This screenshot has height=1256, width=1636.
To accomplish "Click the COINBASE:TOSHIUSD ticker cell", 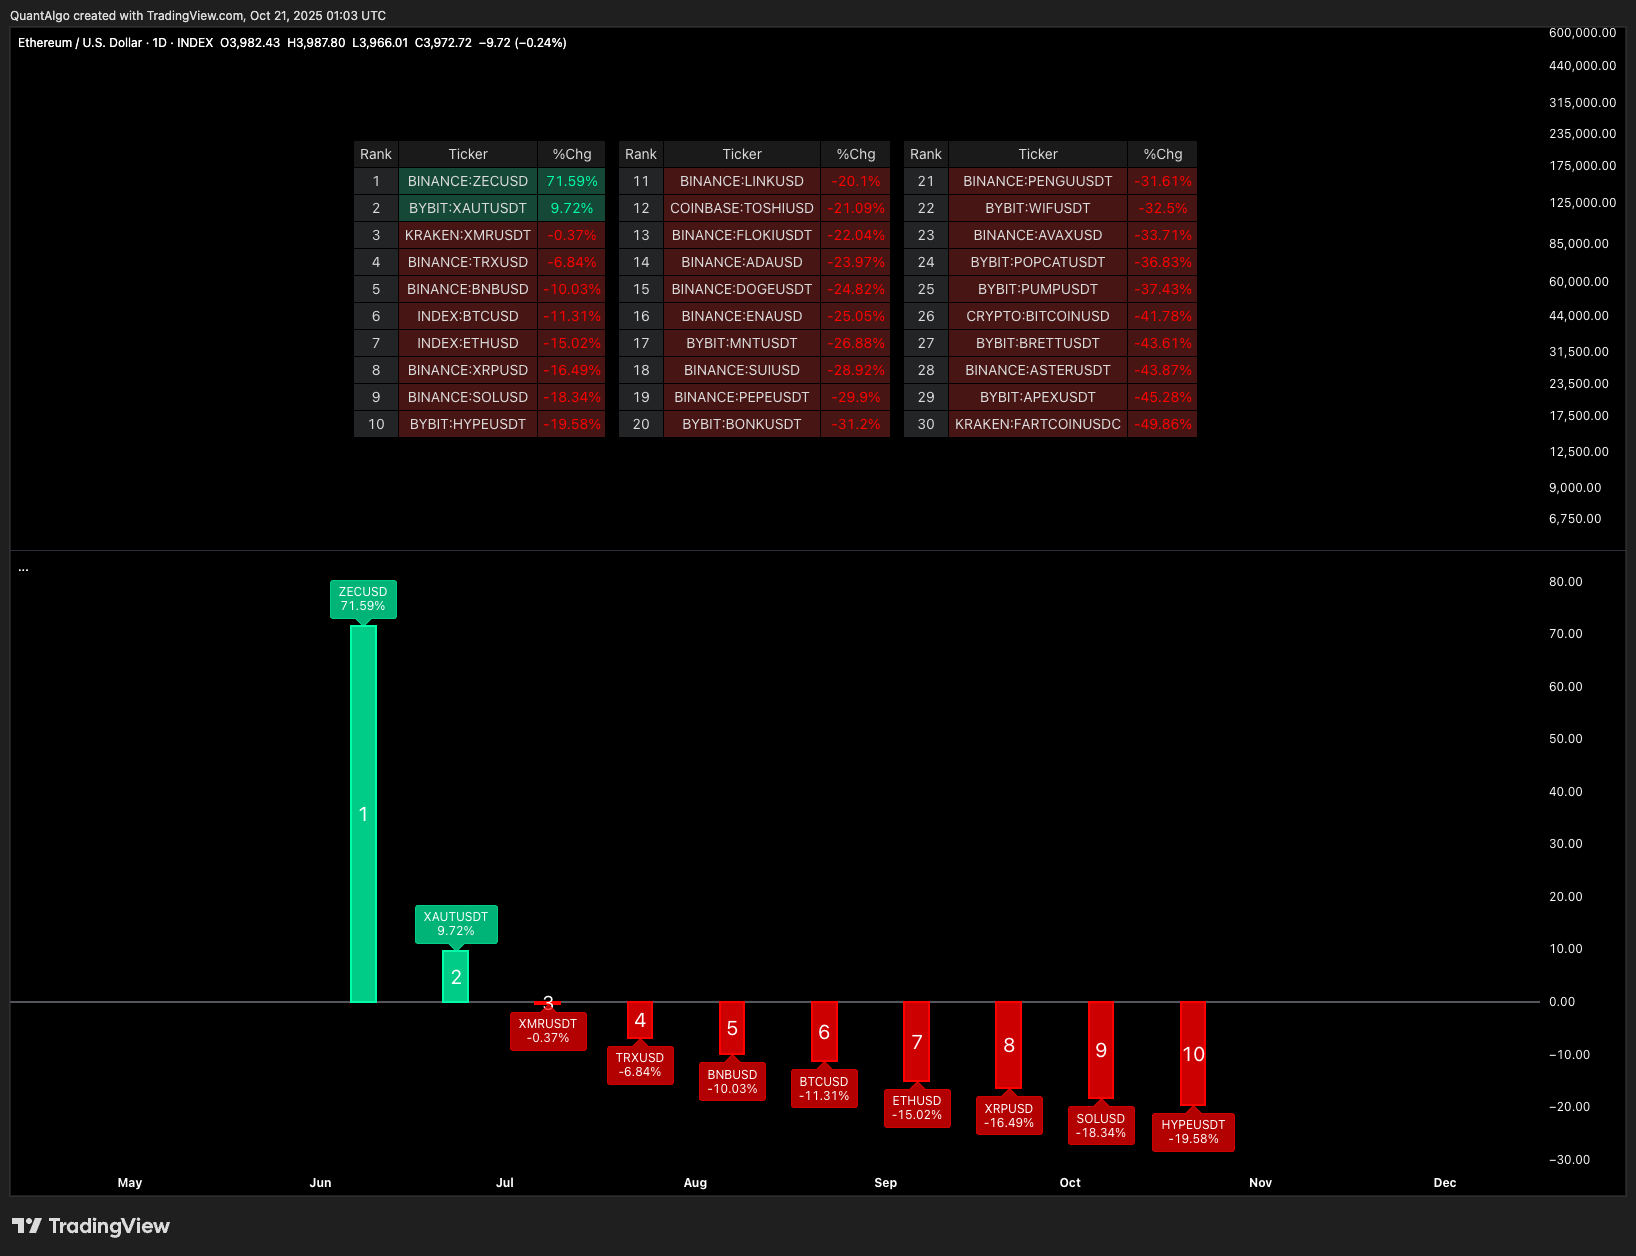I will [742, 208].
